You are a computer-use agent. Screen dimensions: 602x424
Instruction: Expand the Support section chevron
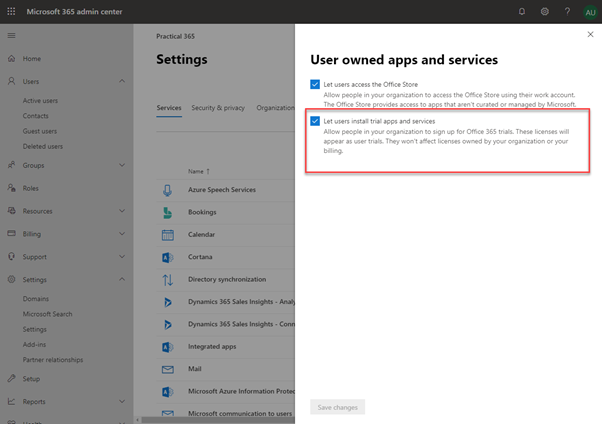click(122, 257)
